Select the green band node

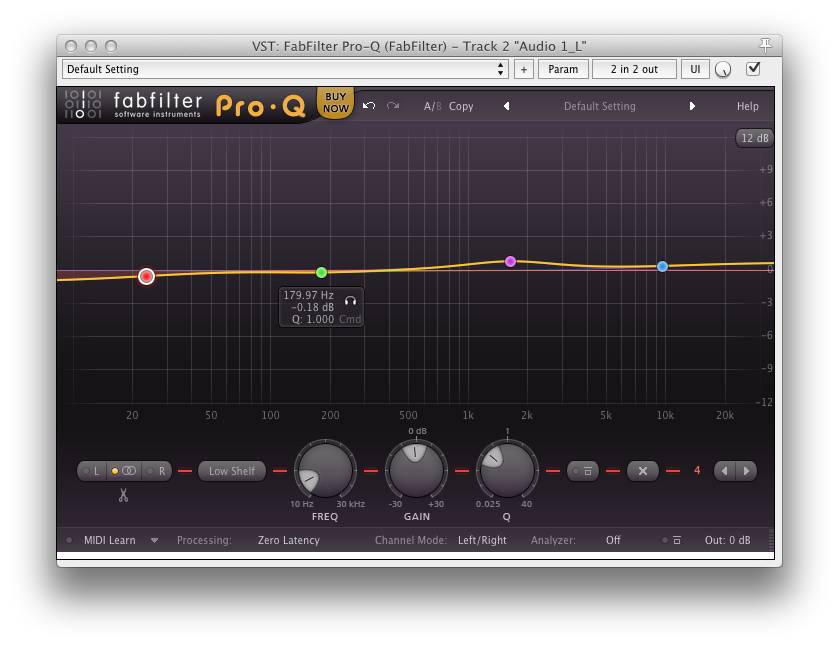coord(321,272)
